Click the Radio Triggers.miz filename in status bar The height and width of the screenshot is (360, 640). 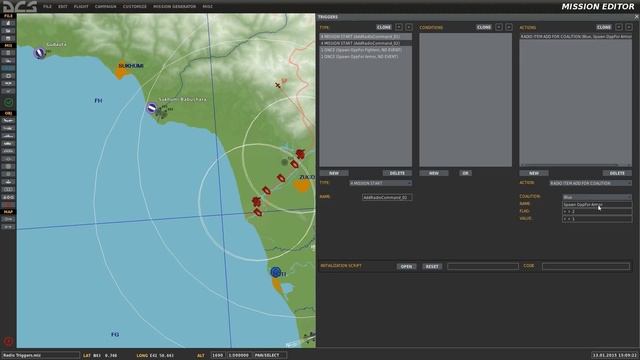40,355
